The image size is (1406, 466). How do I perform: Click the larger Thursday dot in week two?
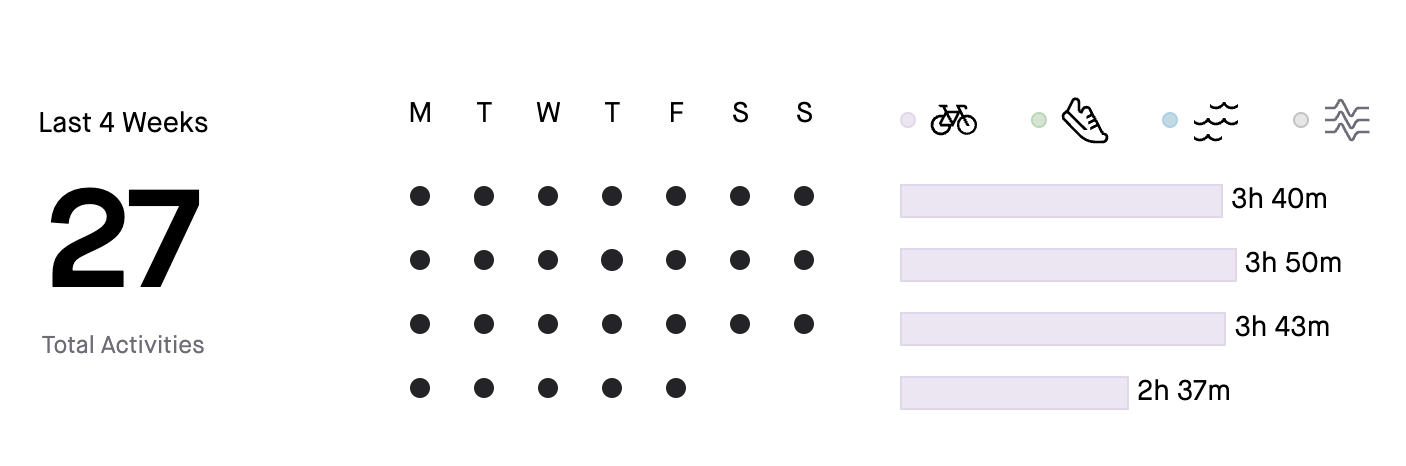[612, 260]
